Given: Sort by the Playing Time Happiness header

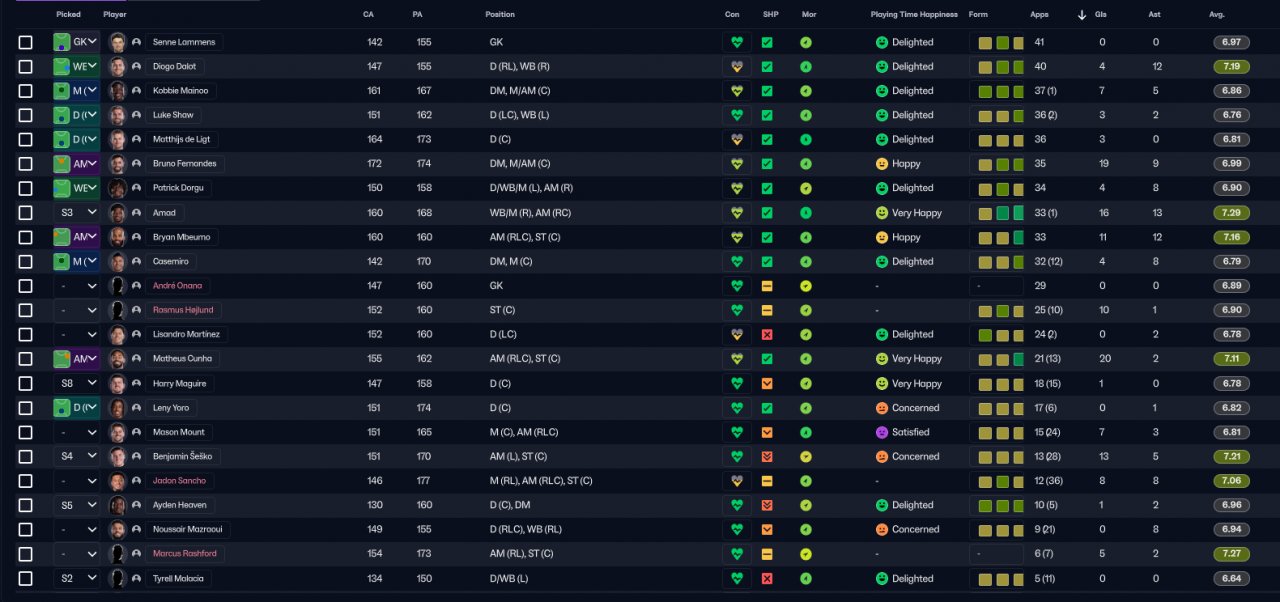Looking at the screenshot, I should pos(913,15).
